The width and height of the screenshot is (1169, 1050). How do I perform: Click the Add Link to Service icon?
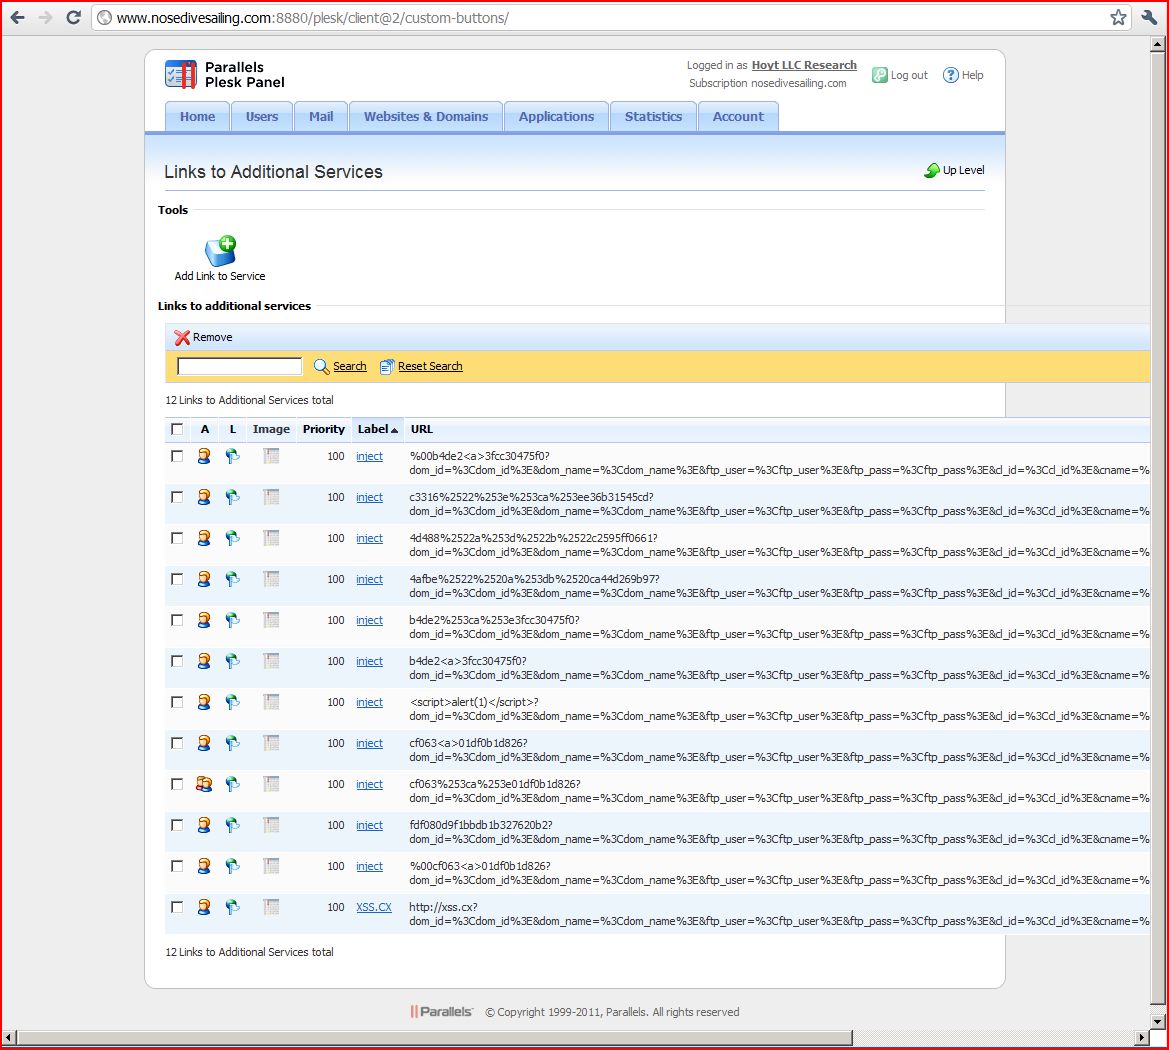[221, 251]
